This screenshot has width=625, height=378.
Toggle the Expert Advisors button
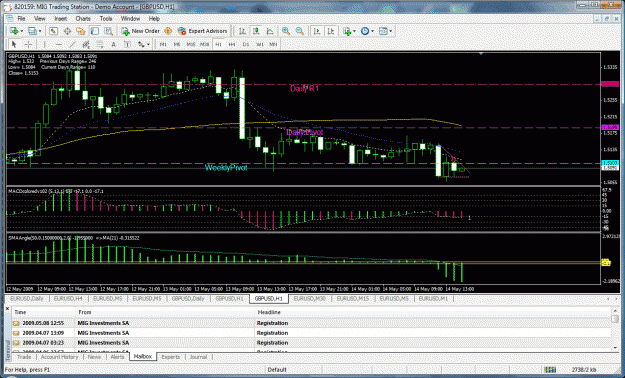click(x=202, y=31)
